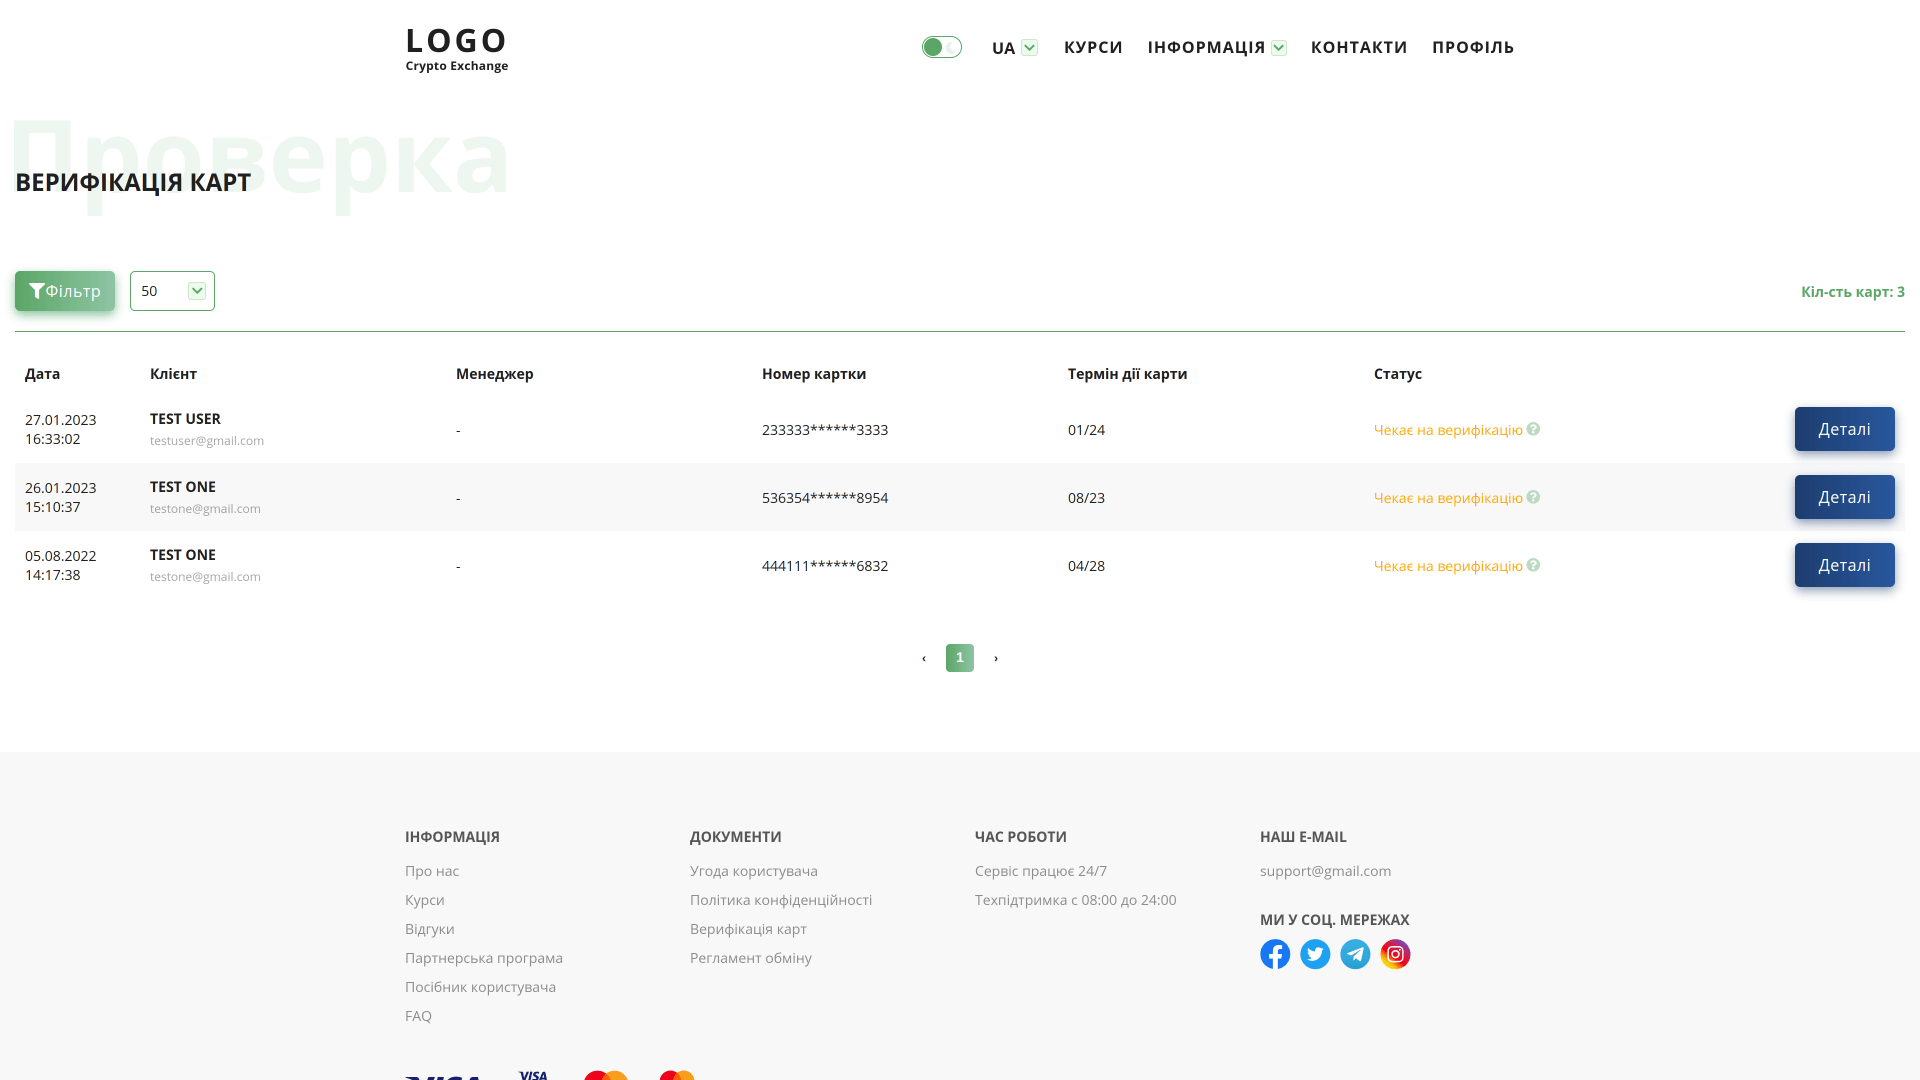Click card number 233333******3333
This screenshot has height=1080, width=1920.
[x=825, y=430]
